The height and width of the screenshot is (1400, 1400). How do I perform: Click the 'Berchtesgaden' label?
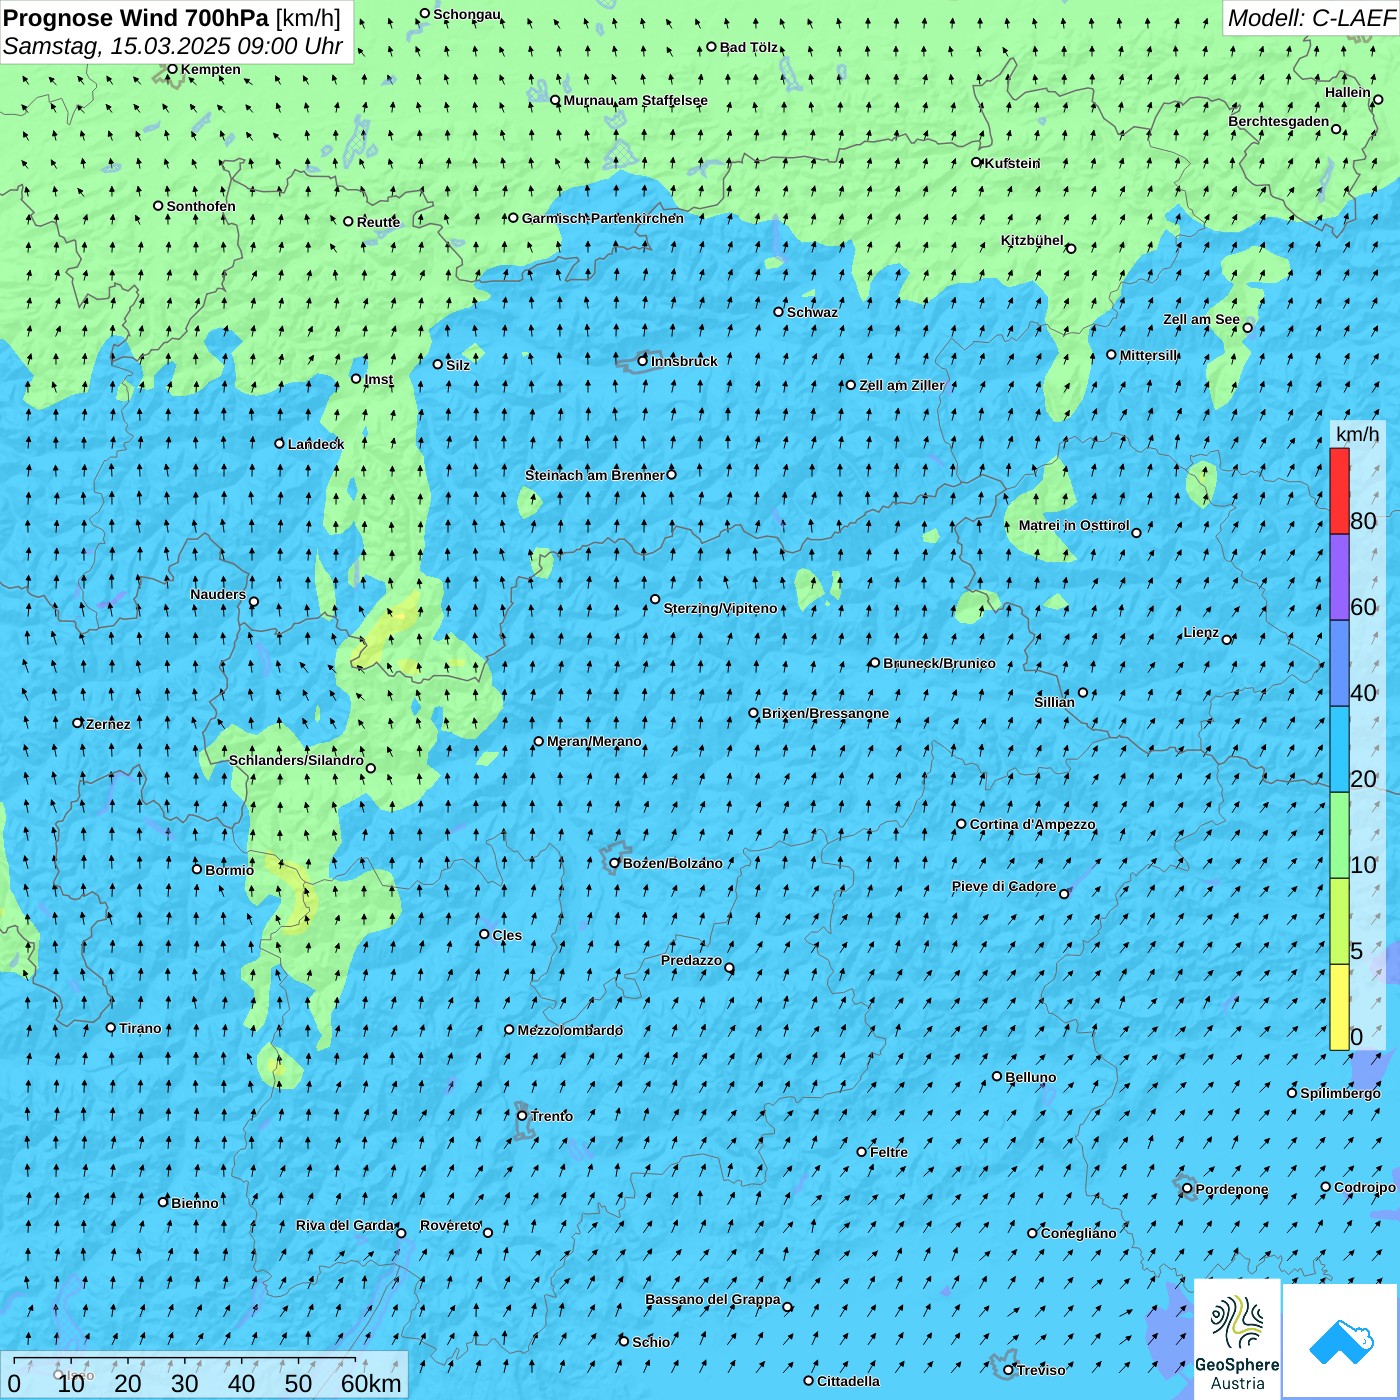[x=1279, y=121]
